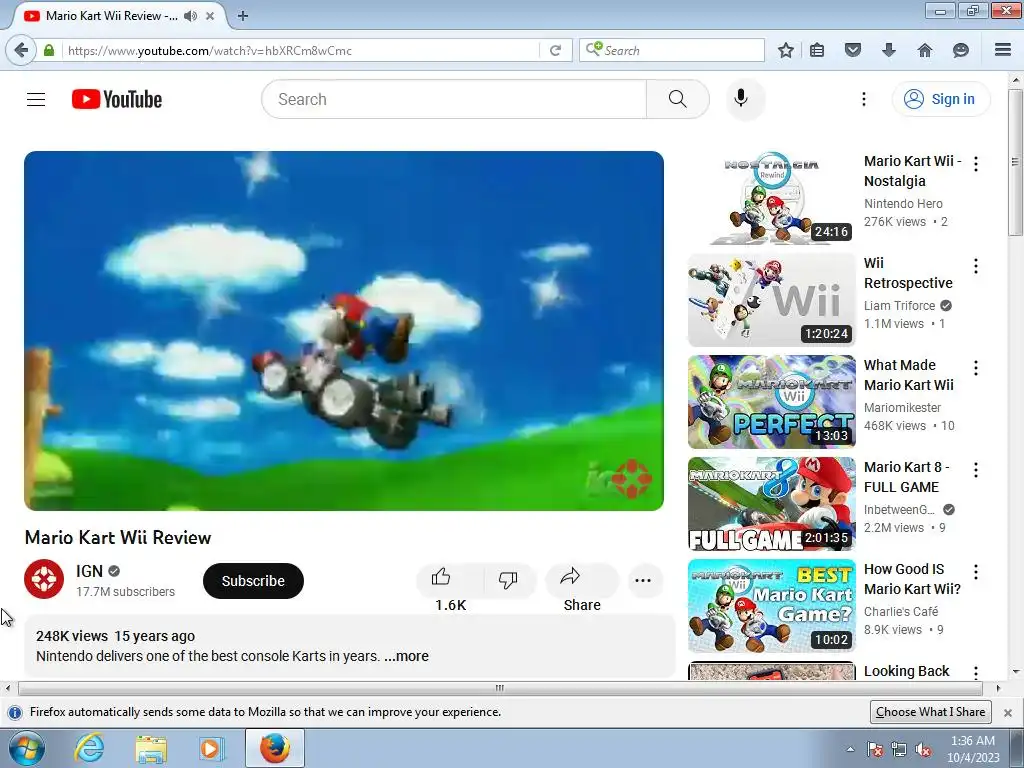Reload the page with refresh icon

[x=555, y=50]
